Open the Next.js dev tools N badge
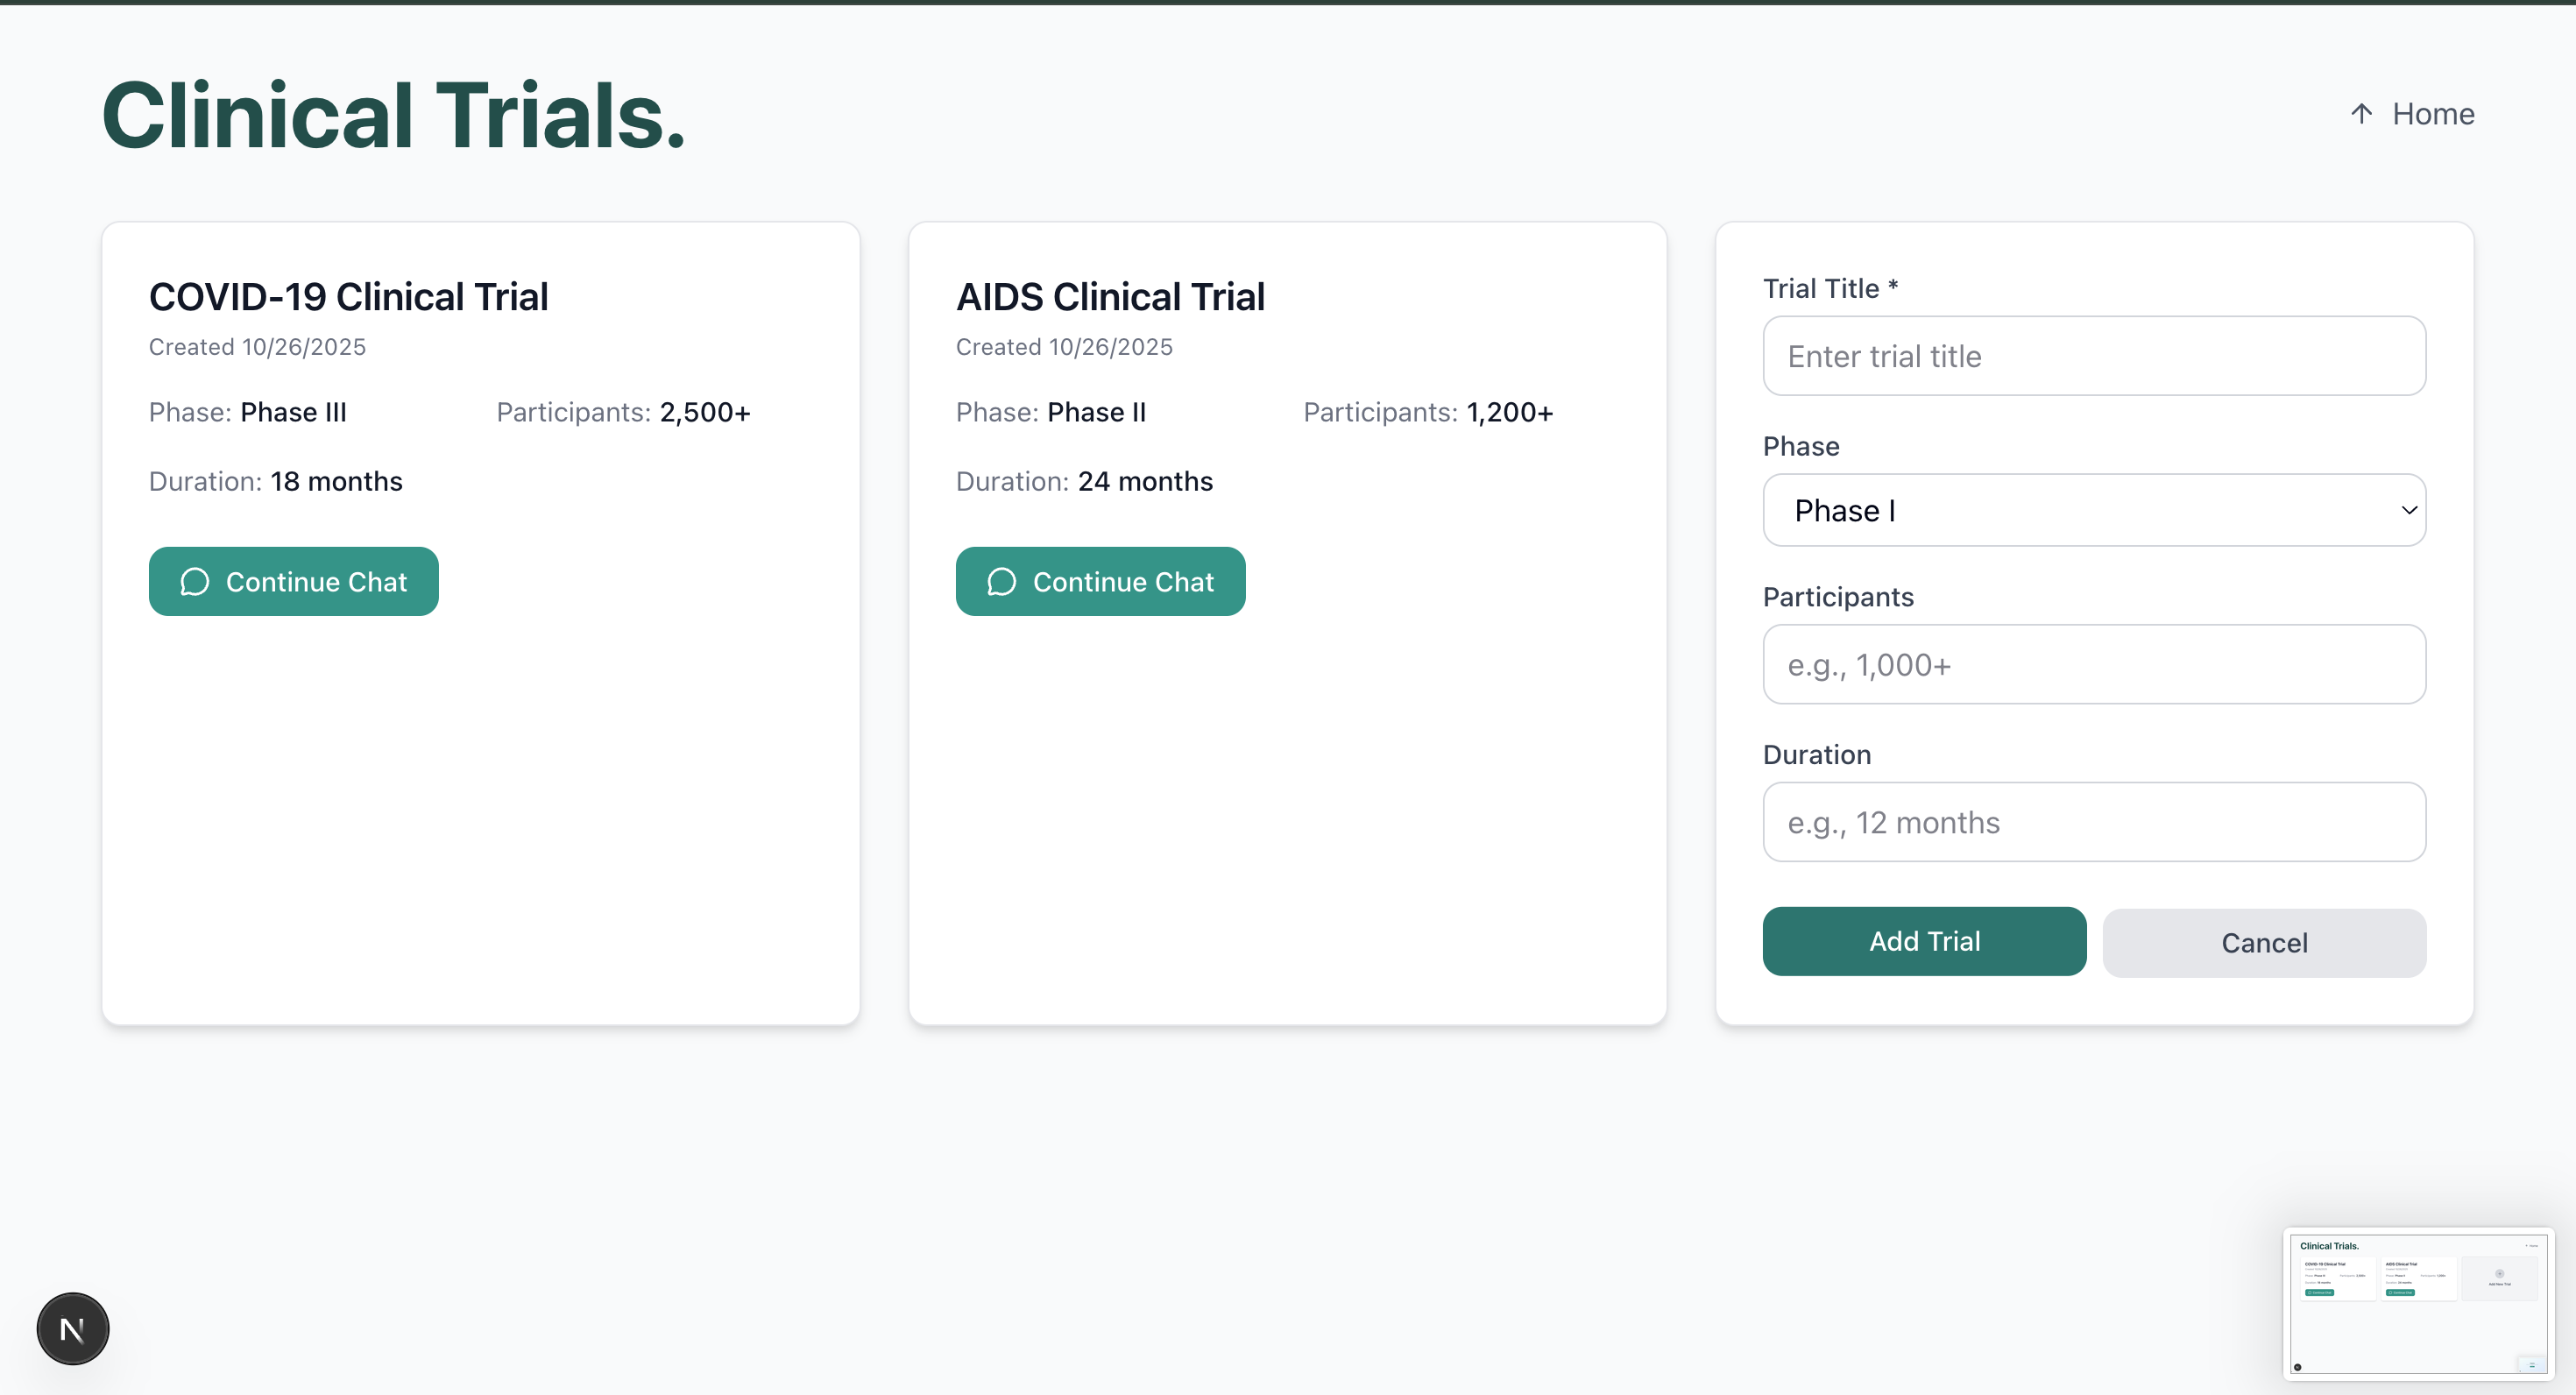This screenshot has width=2576, height=1395. click(73, 1329)
